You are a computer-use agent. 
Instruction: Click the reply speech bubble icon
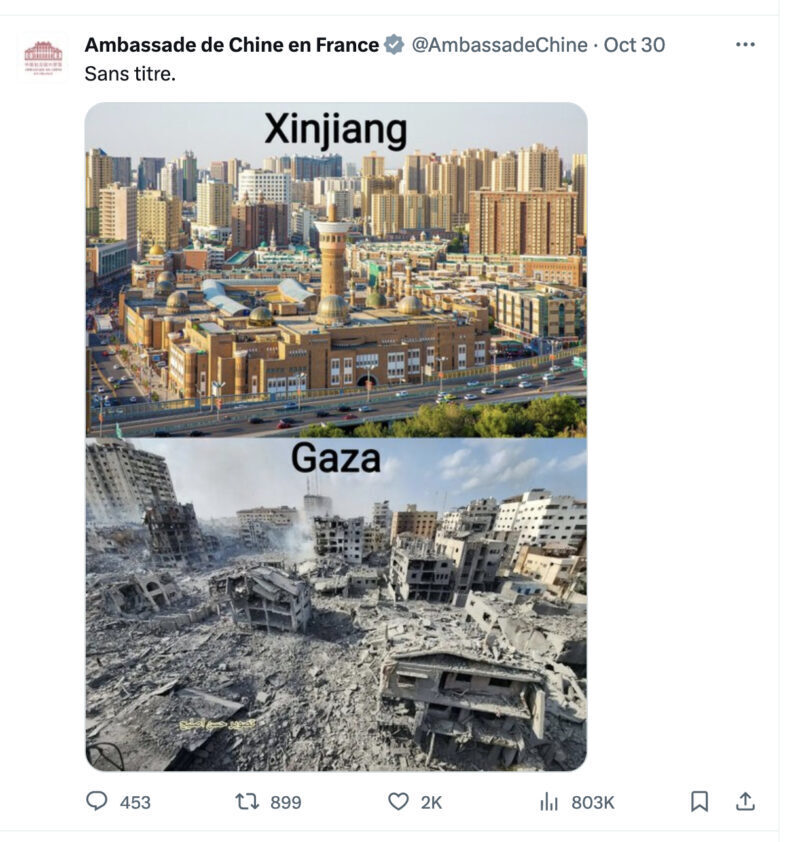(x=97, y=801)
